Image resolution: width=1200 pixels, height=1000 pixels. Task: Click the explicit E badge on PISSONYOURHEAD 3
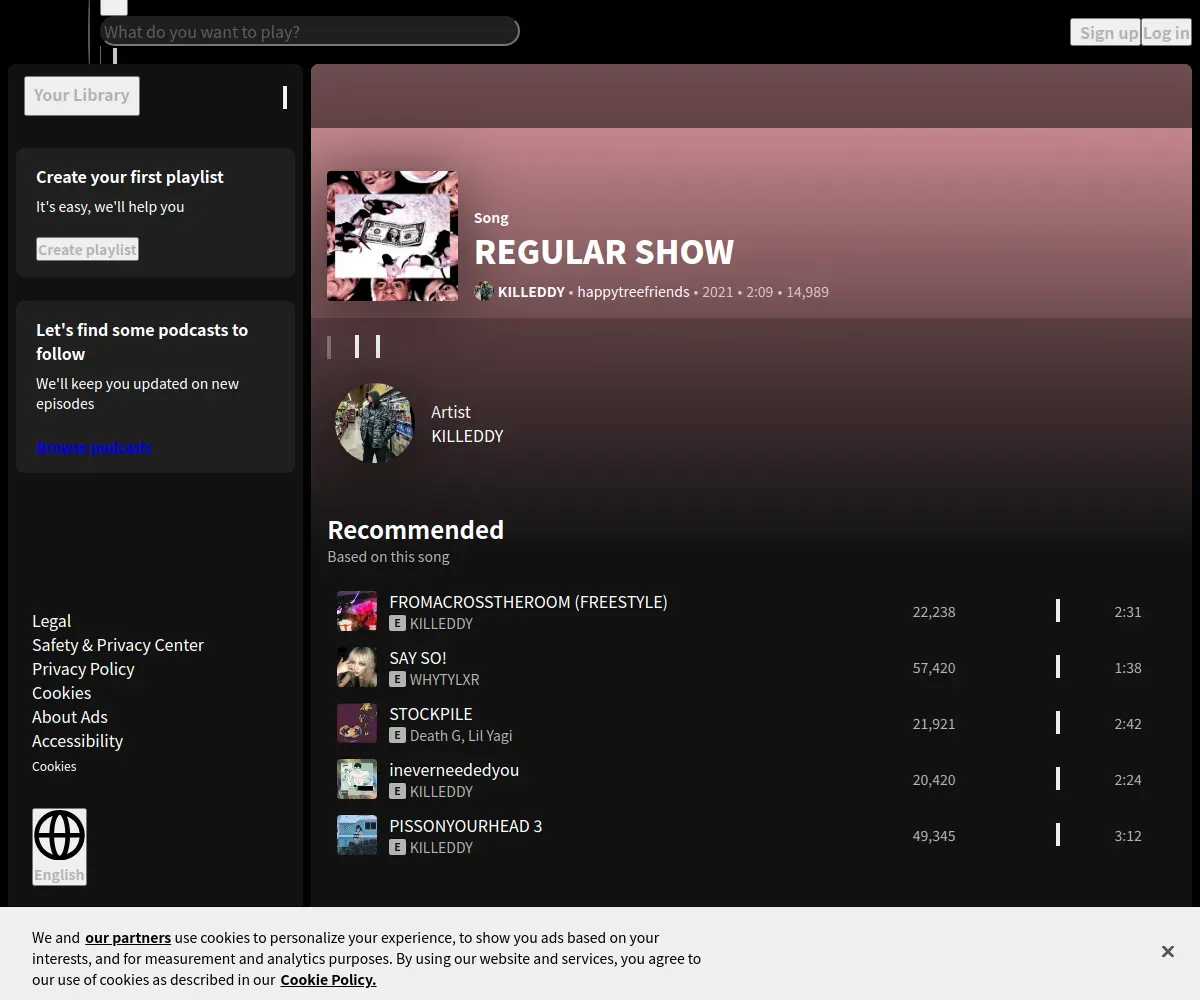coord(397,847)
